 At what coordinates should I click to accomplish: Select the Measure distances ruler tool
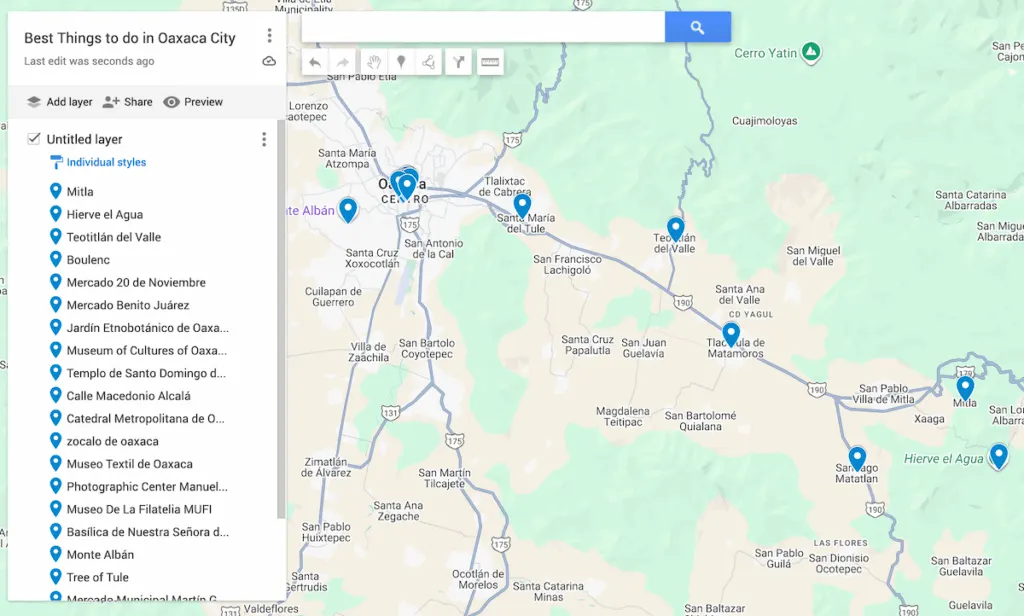pyautogui.click(x=490, y=62)
